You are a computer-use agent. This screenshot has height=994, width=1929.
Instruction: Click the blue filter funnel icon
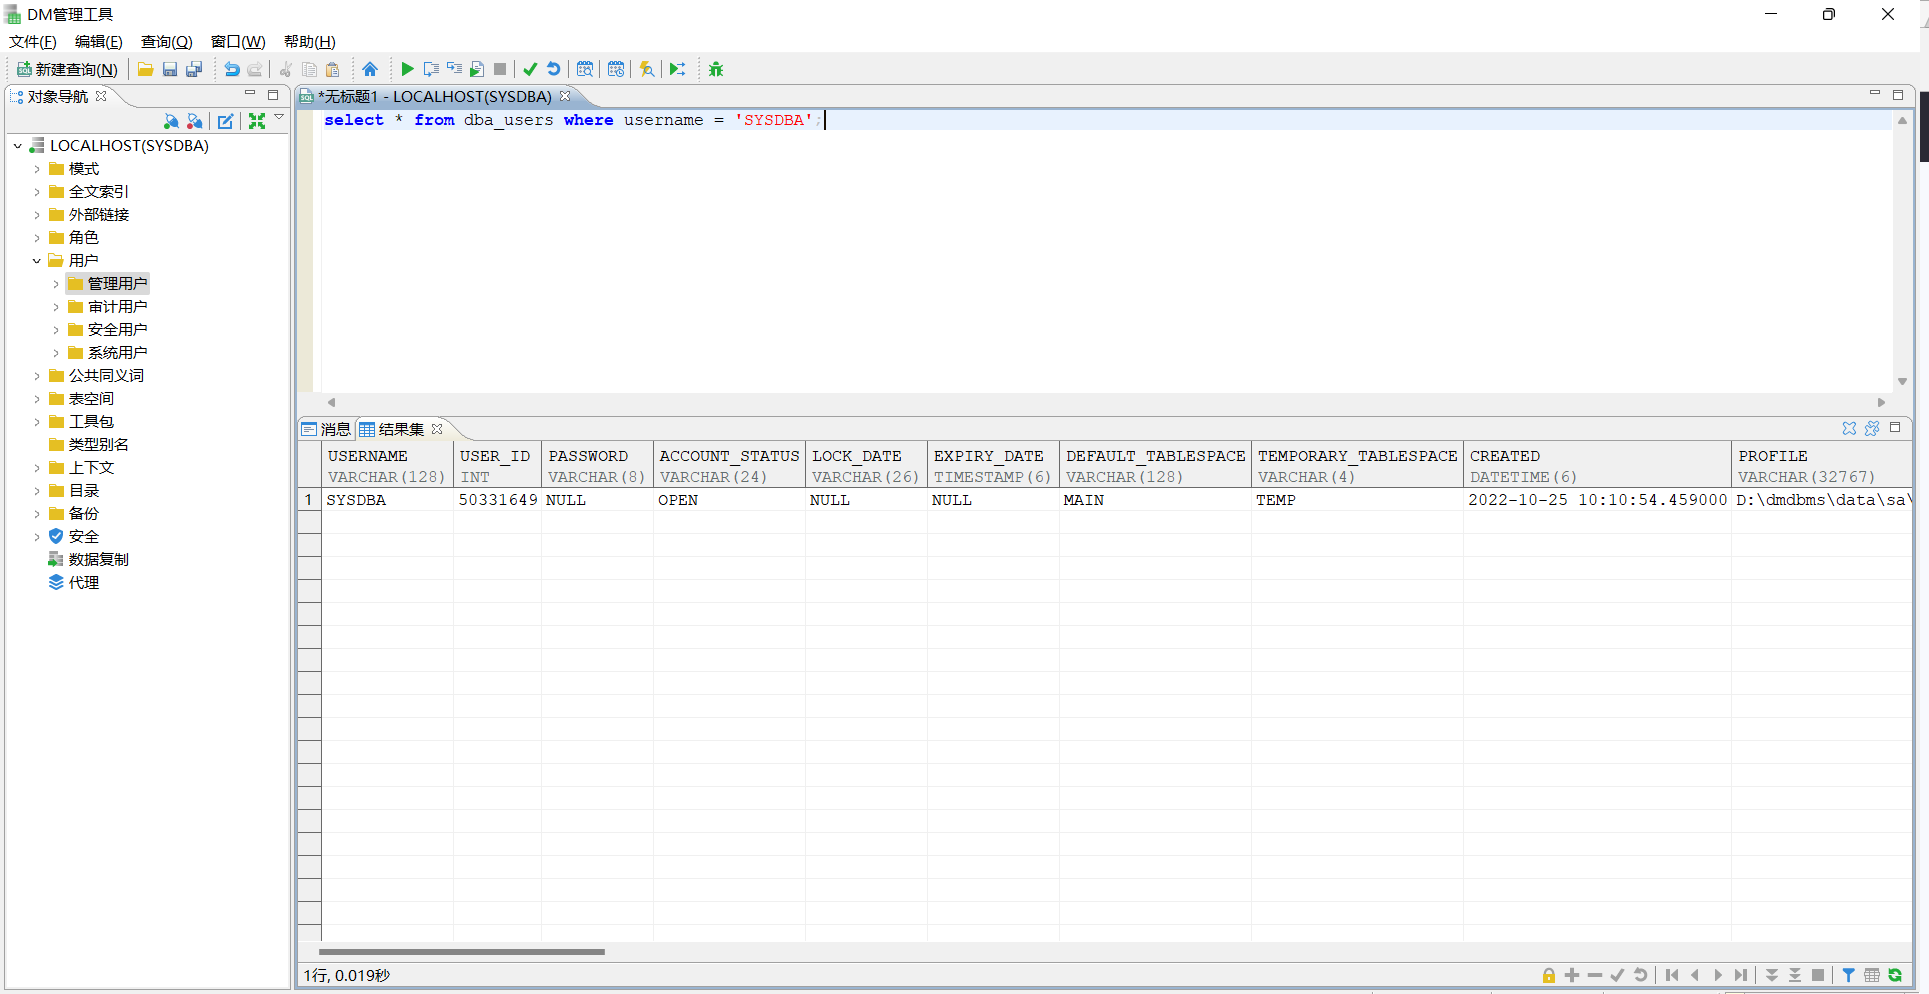pos(1849,975)
